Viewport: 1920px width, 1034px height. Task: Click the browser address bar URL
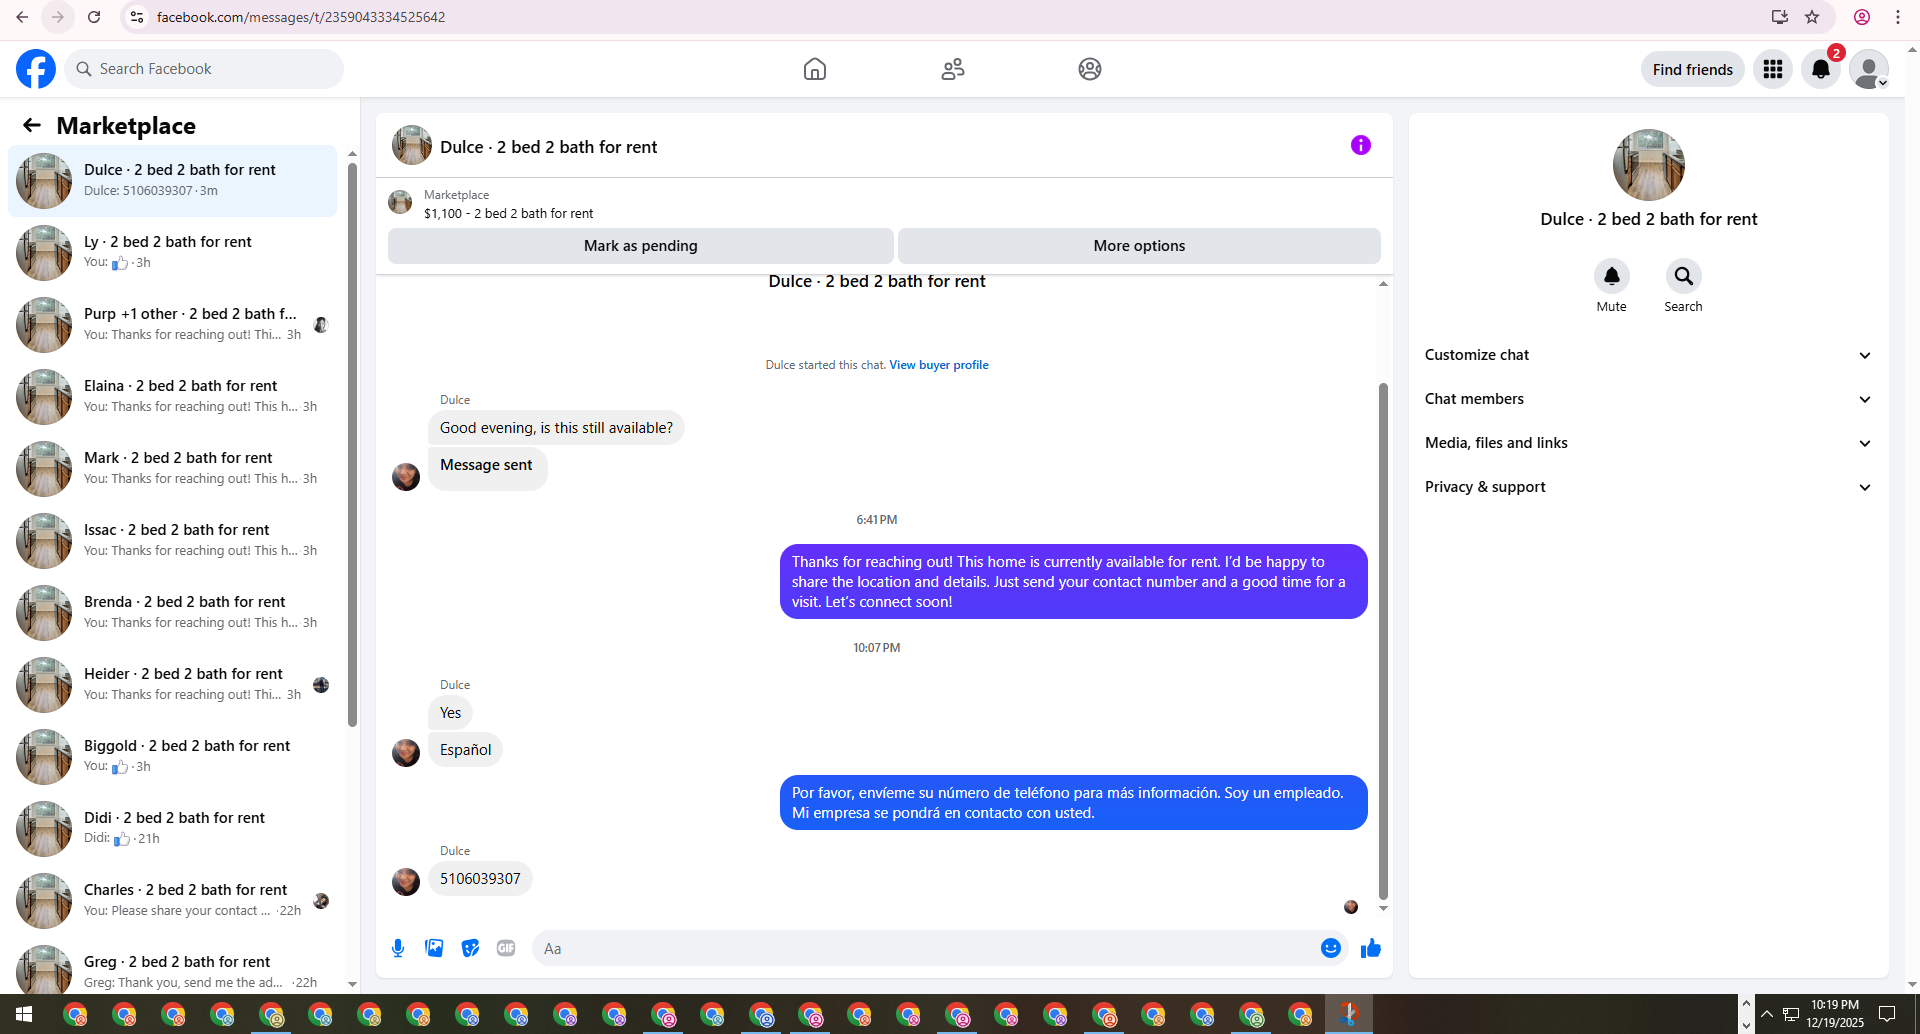300,17
